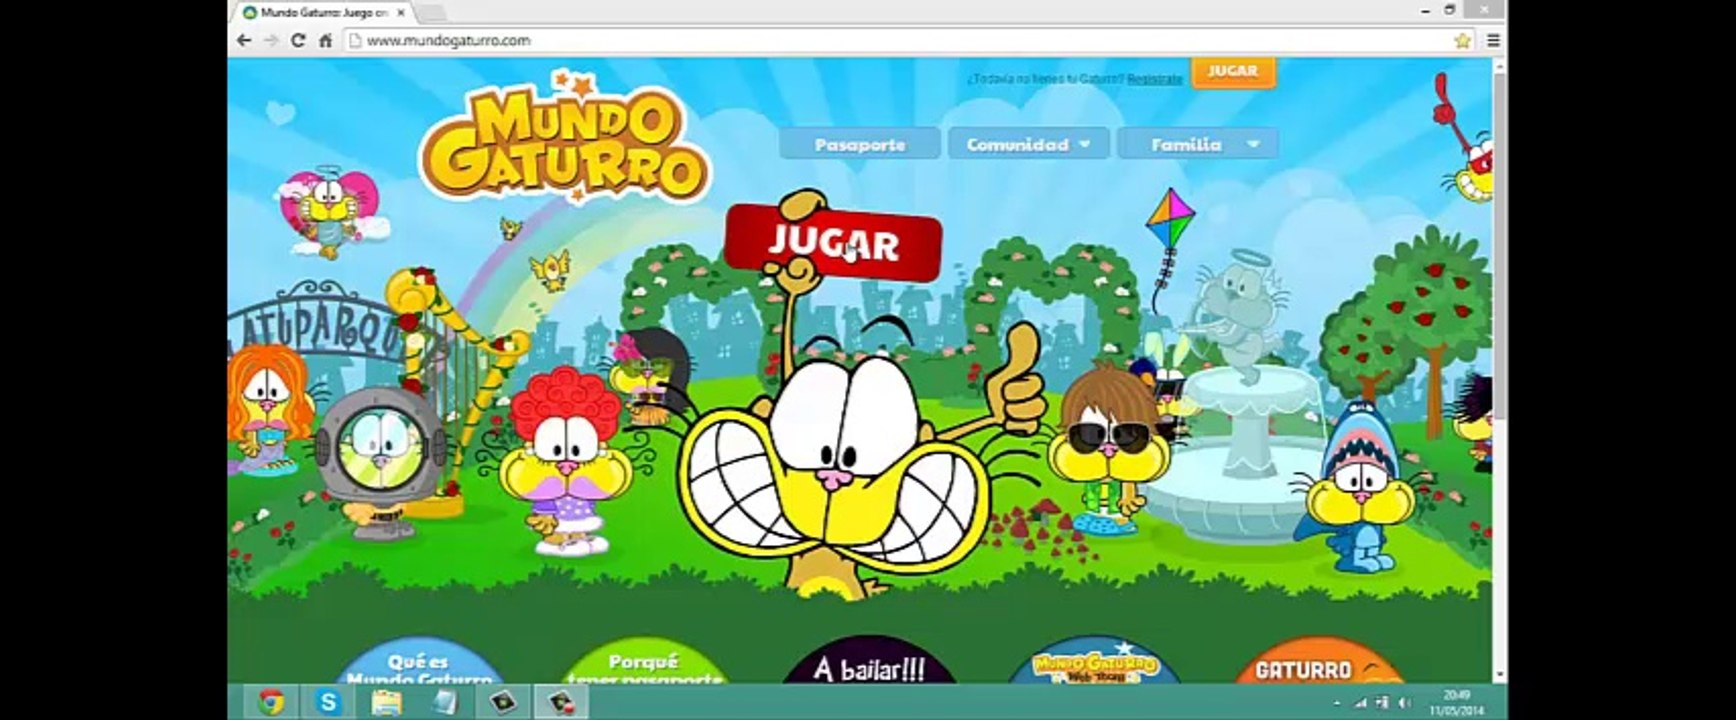Select the Mundo Gaturro browser tab

point(323,13)
